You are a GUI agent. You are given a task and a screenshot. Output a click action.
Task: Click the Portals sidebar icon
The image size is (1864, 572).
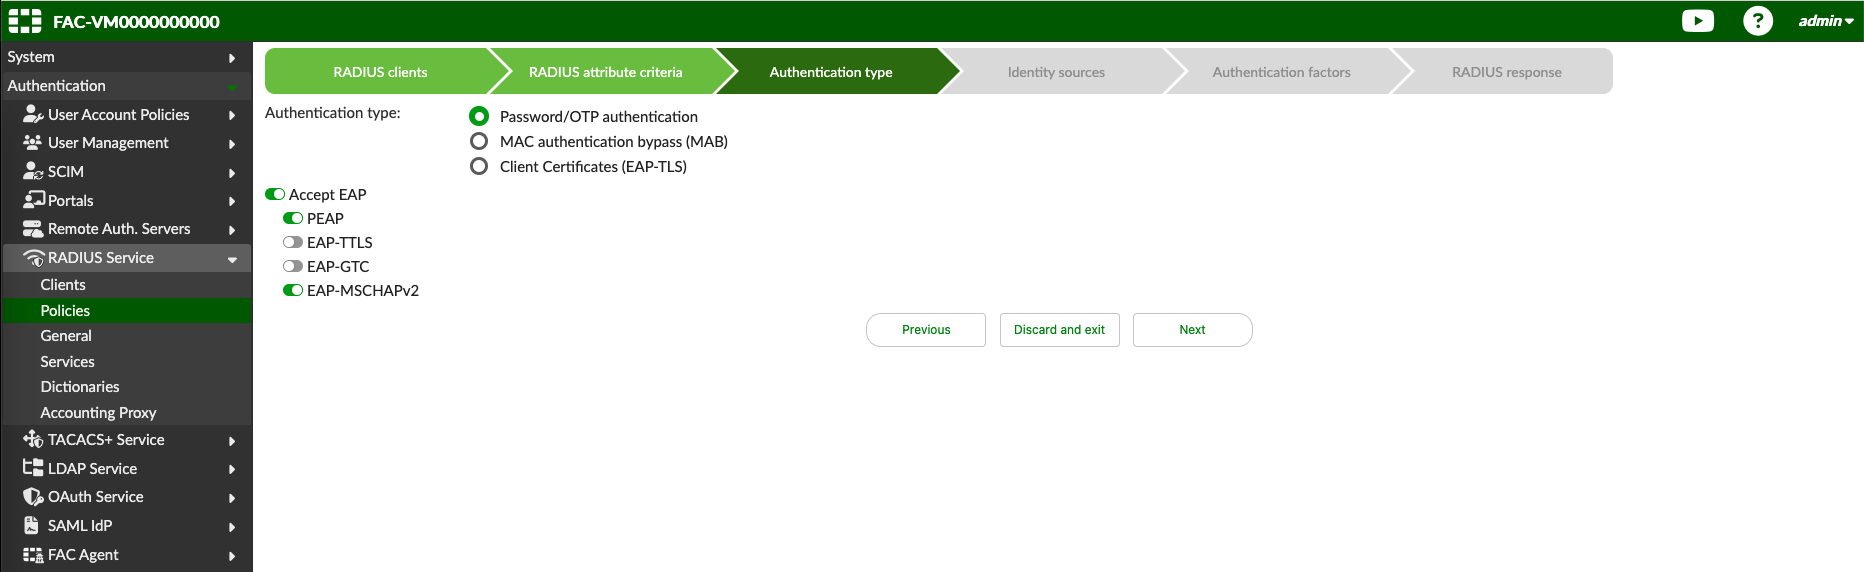click(x=33, y=200)
